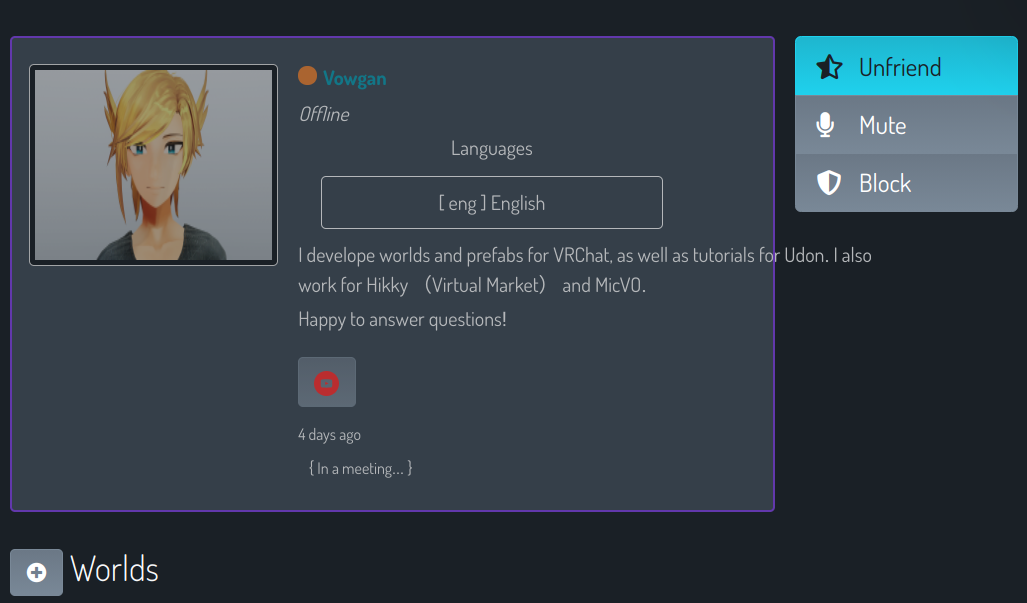The image size is (1027, 603).
Task: Click the Worlds section heading
Action: point(114,570)
